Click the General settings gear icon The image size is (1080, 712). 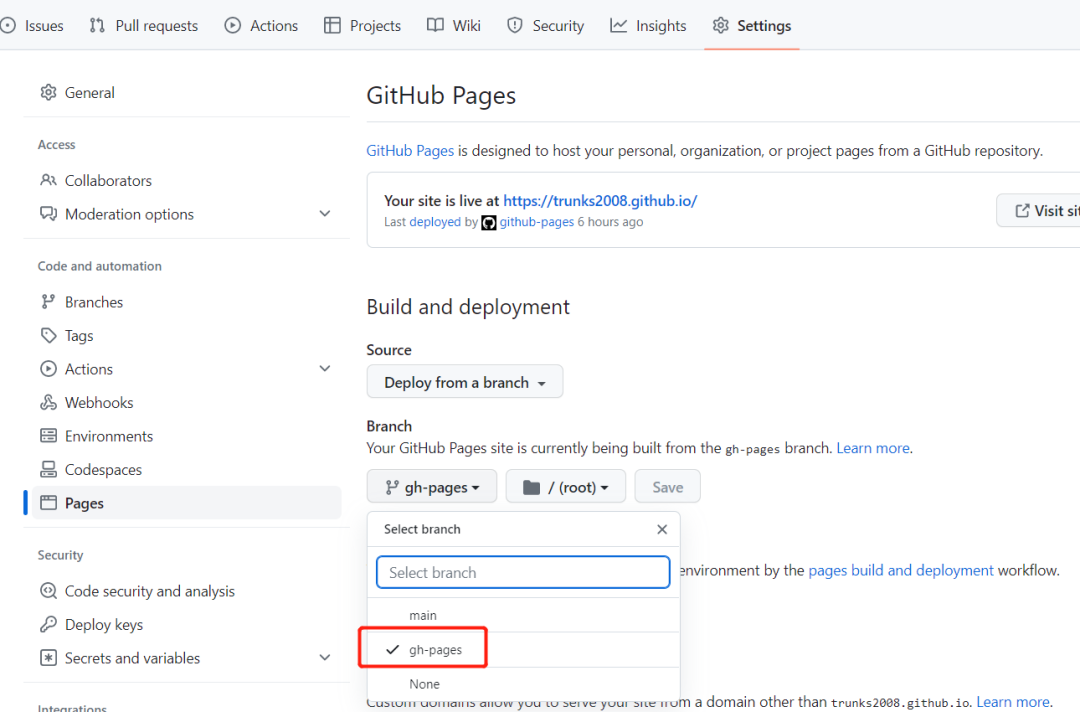point(48,92)
